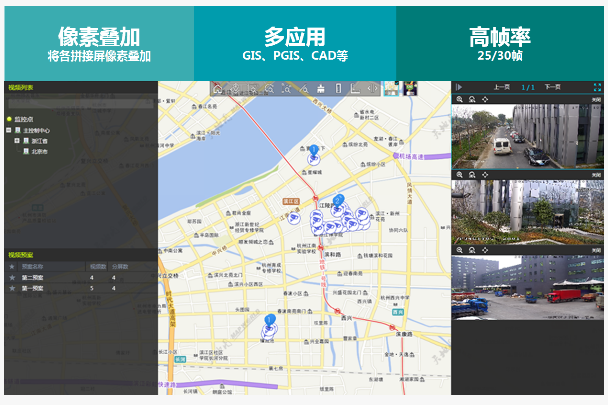Click the topmost camera marker on the map
This screenshot has height=405, width=608.
[313, 154]
